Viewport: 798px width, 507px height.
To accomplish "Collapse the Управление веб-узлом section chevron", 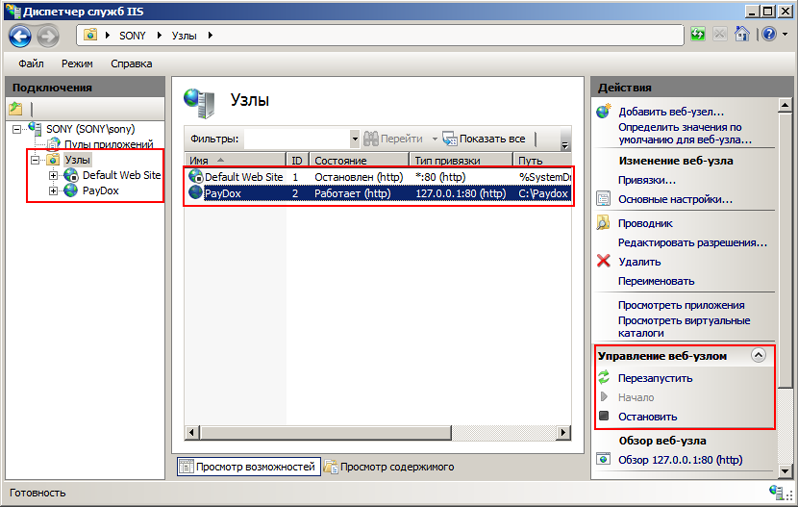I will click(x=758, y=355).
